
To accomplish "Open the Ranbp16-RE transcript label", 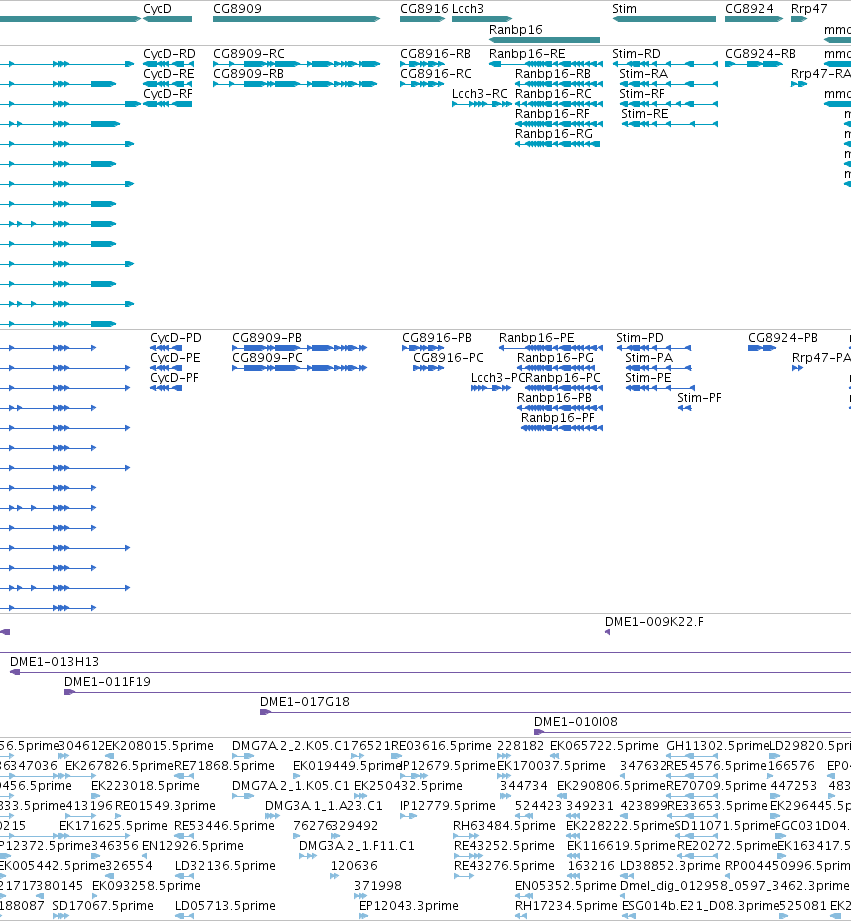I will pos(527,54).
